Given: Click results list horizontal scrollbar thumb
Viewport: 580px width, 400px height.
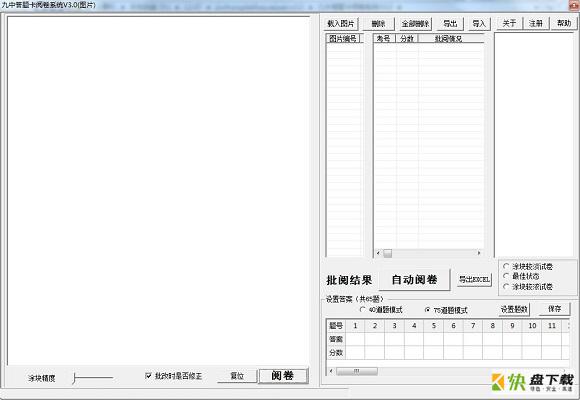Looking at the screenshot, I should [x=387, y=253].
